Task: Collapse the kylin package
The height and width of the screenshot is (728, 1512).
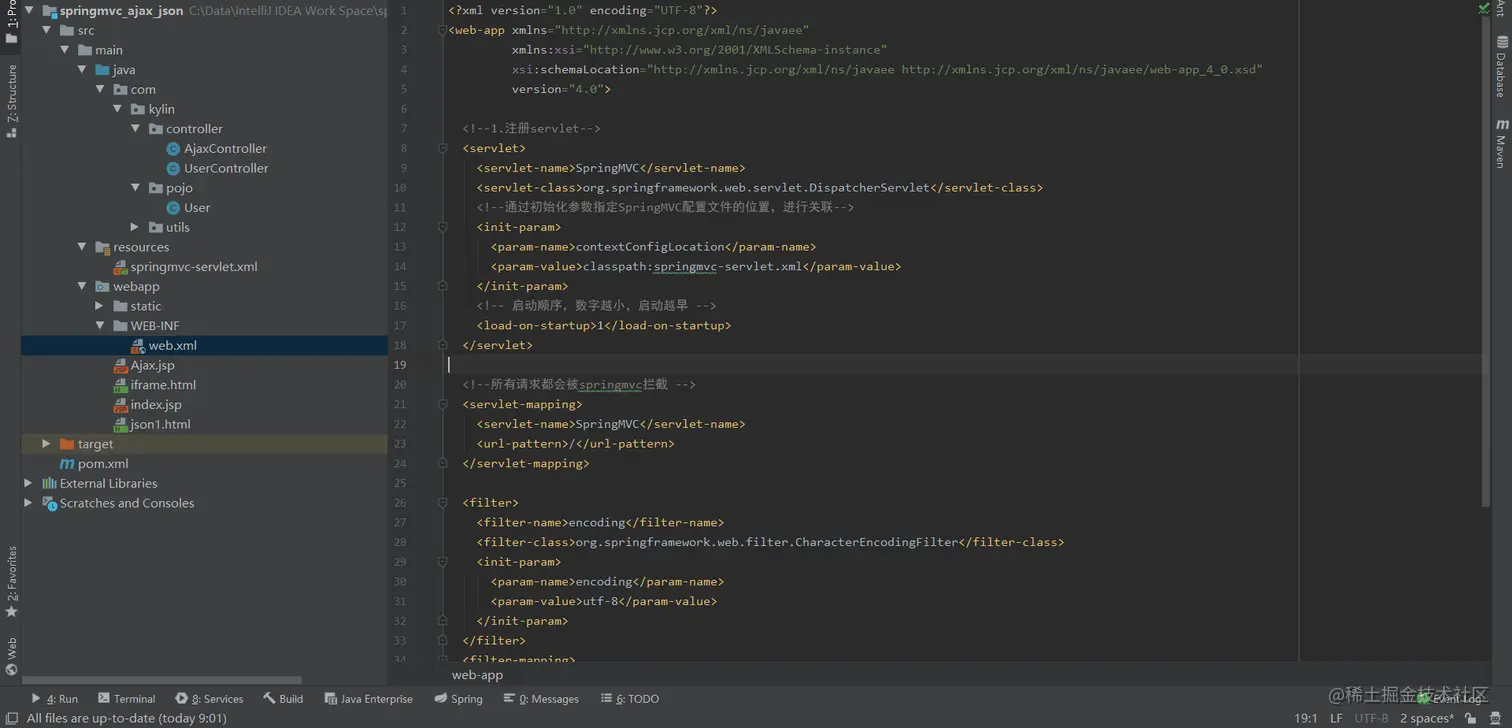Action: click(118, 109)
